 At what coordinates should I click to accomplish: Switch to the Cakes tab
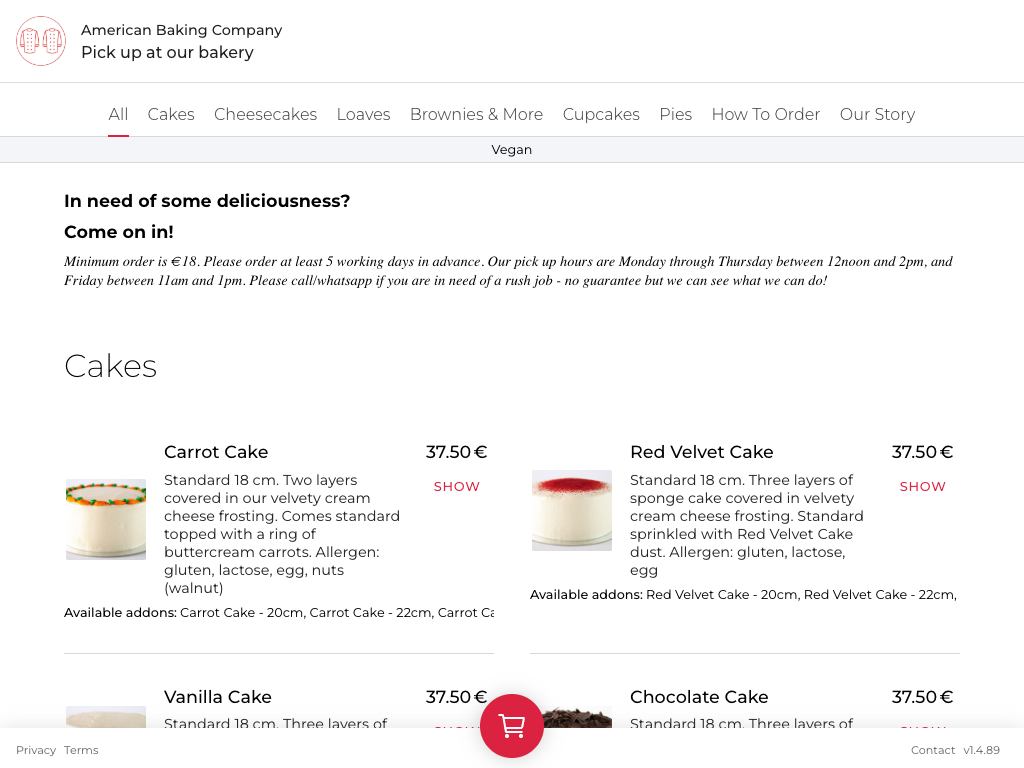tap(171, 114)
